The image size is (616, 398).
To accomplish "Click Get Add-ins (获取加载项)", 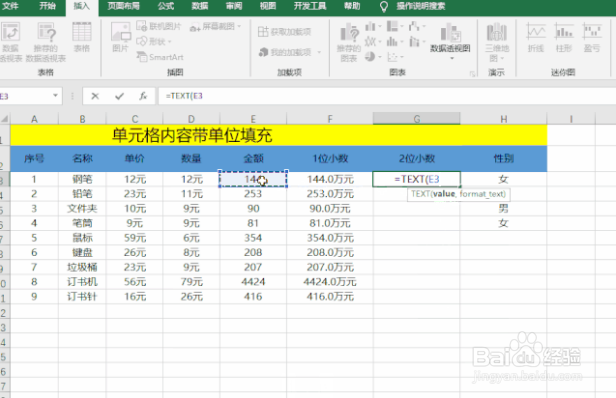I will click(x=284, y=32).
